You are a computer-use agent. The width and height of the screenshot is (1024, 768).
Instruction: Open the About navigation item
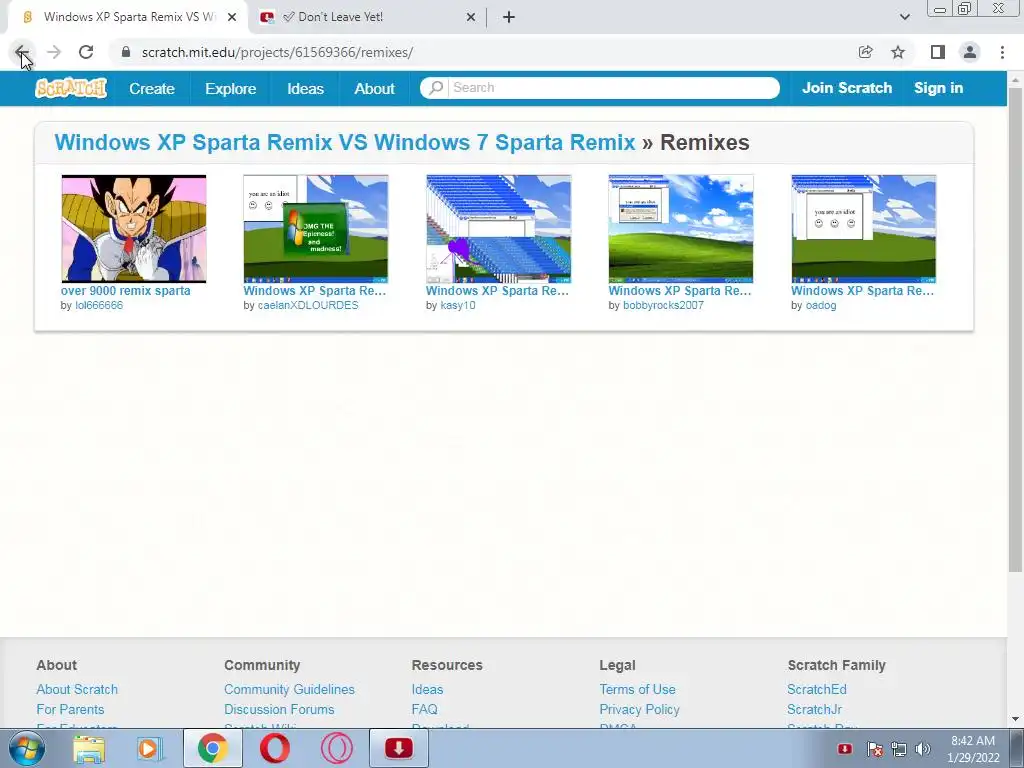pyautogui.click(x=374, y=89)
